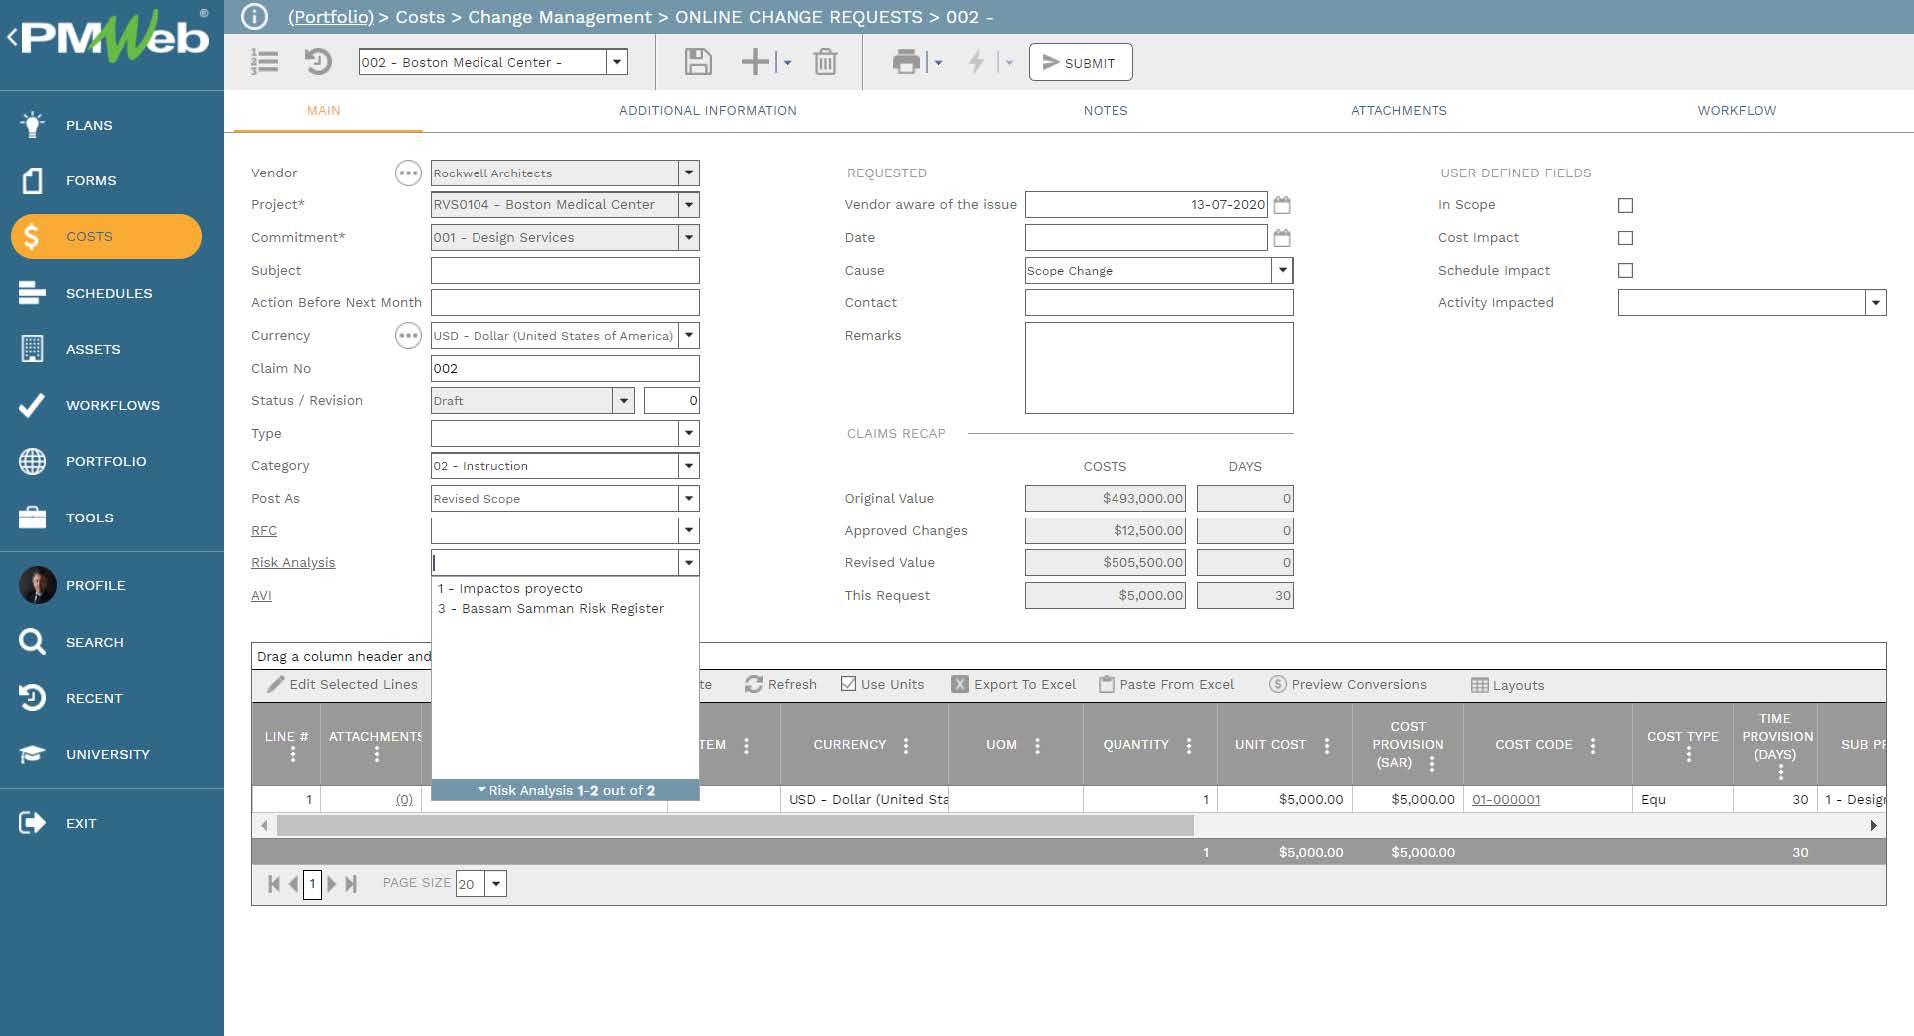Expand the Cause dropdown
Image resolution: width=1914 pixels, height=1036 pixels.
[1282, 270]
